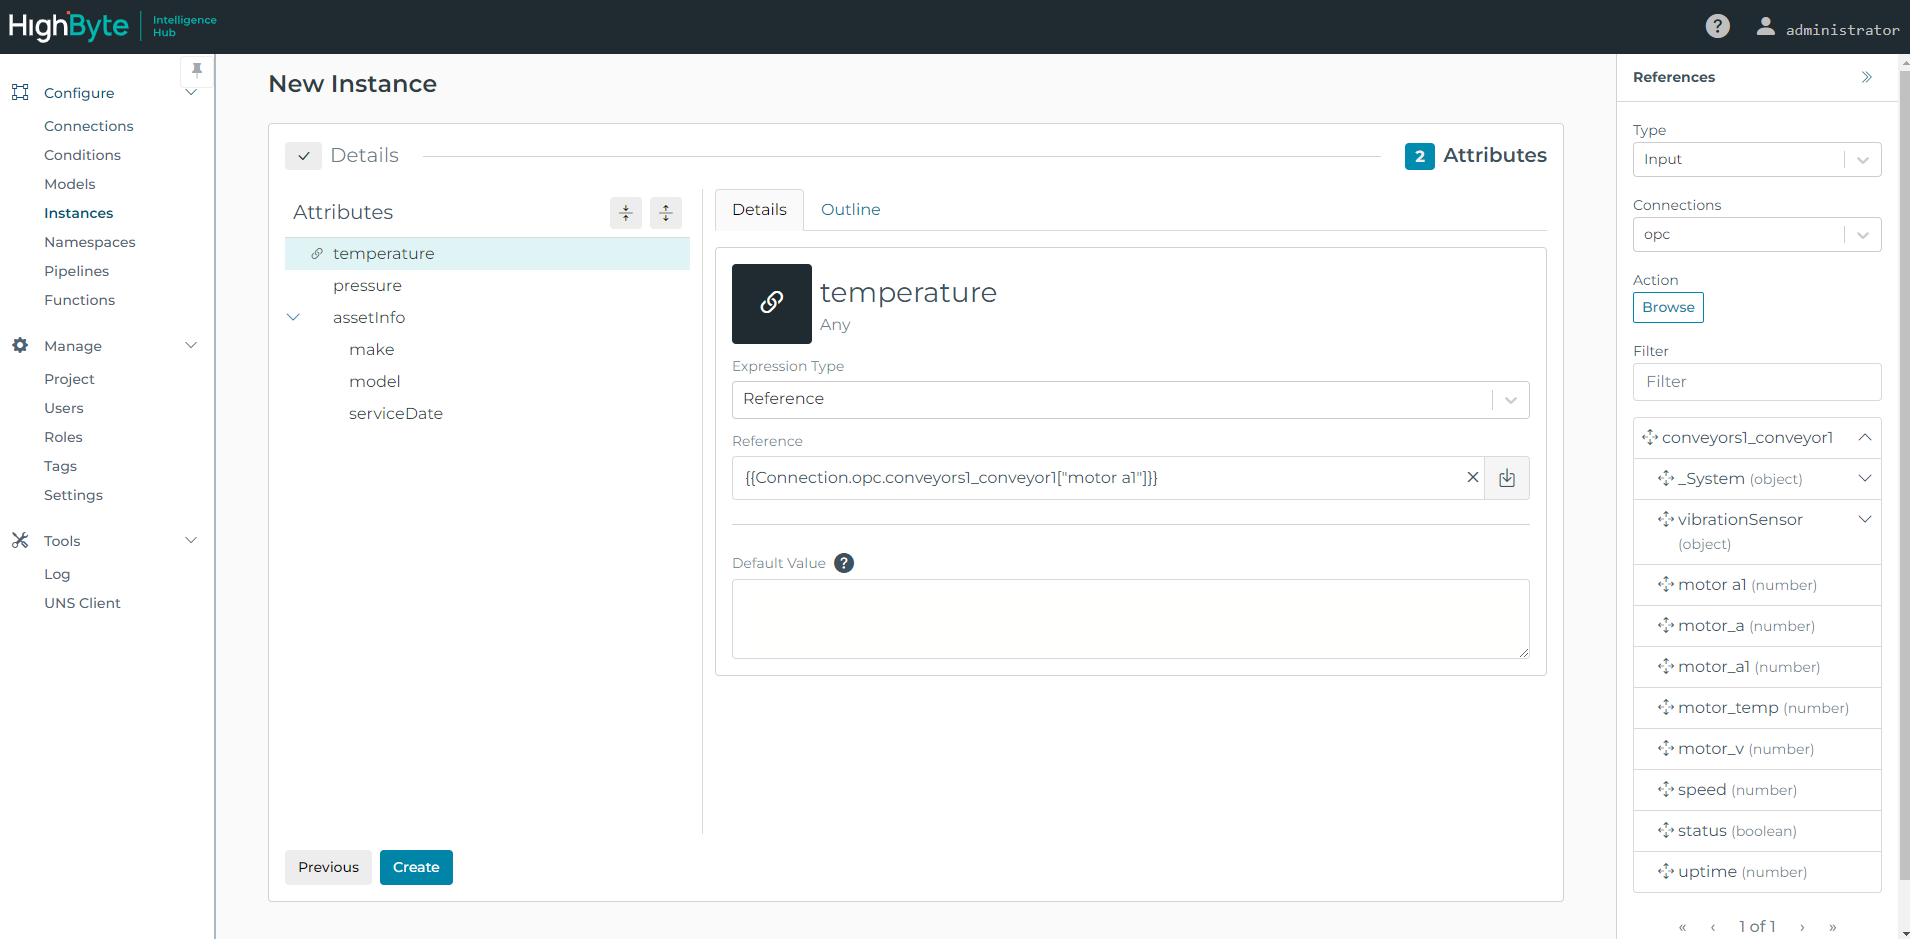1910x939 pixels.
Task: Open Models in the sidebar
Action: pyautogui.click(x=69, y=184)
